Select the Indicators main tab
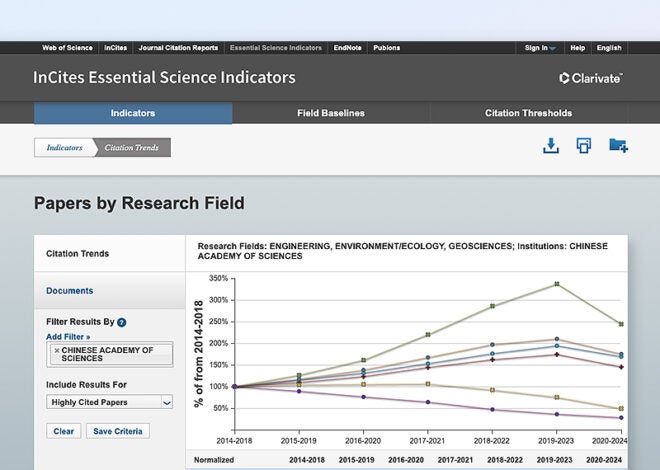Image resolution: width=660 pixels, height=470 pixels. pyautogui.click(x=133, y=113)
